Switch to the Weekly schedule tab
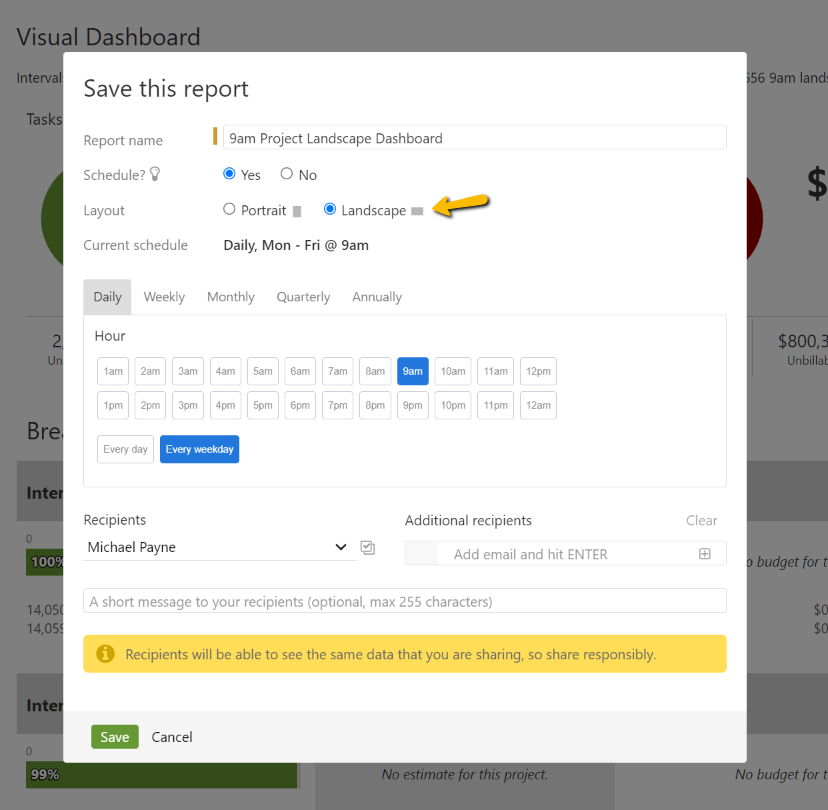 point(164,297)
